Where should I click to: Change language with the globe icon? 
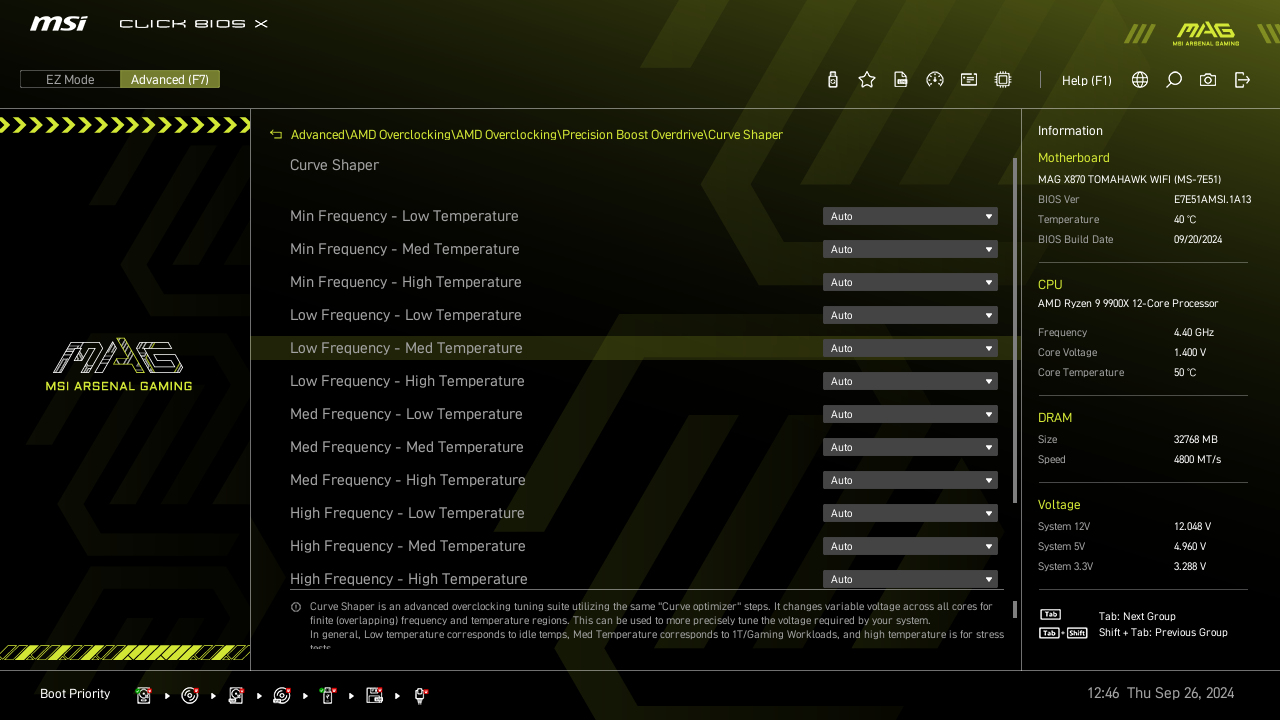click(x=1140, y=80)
